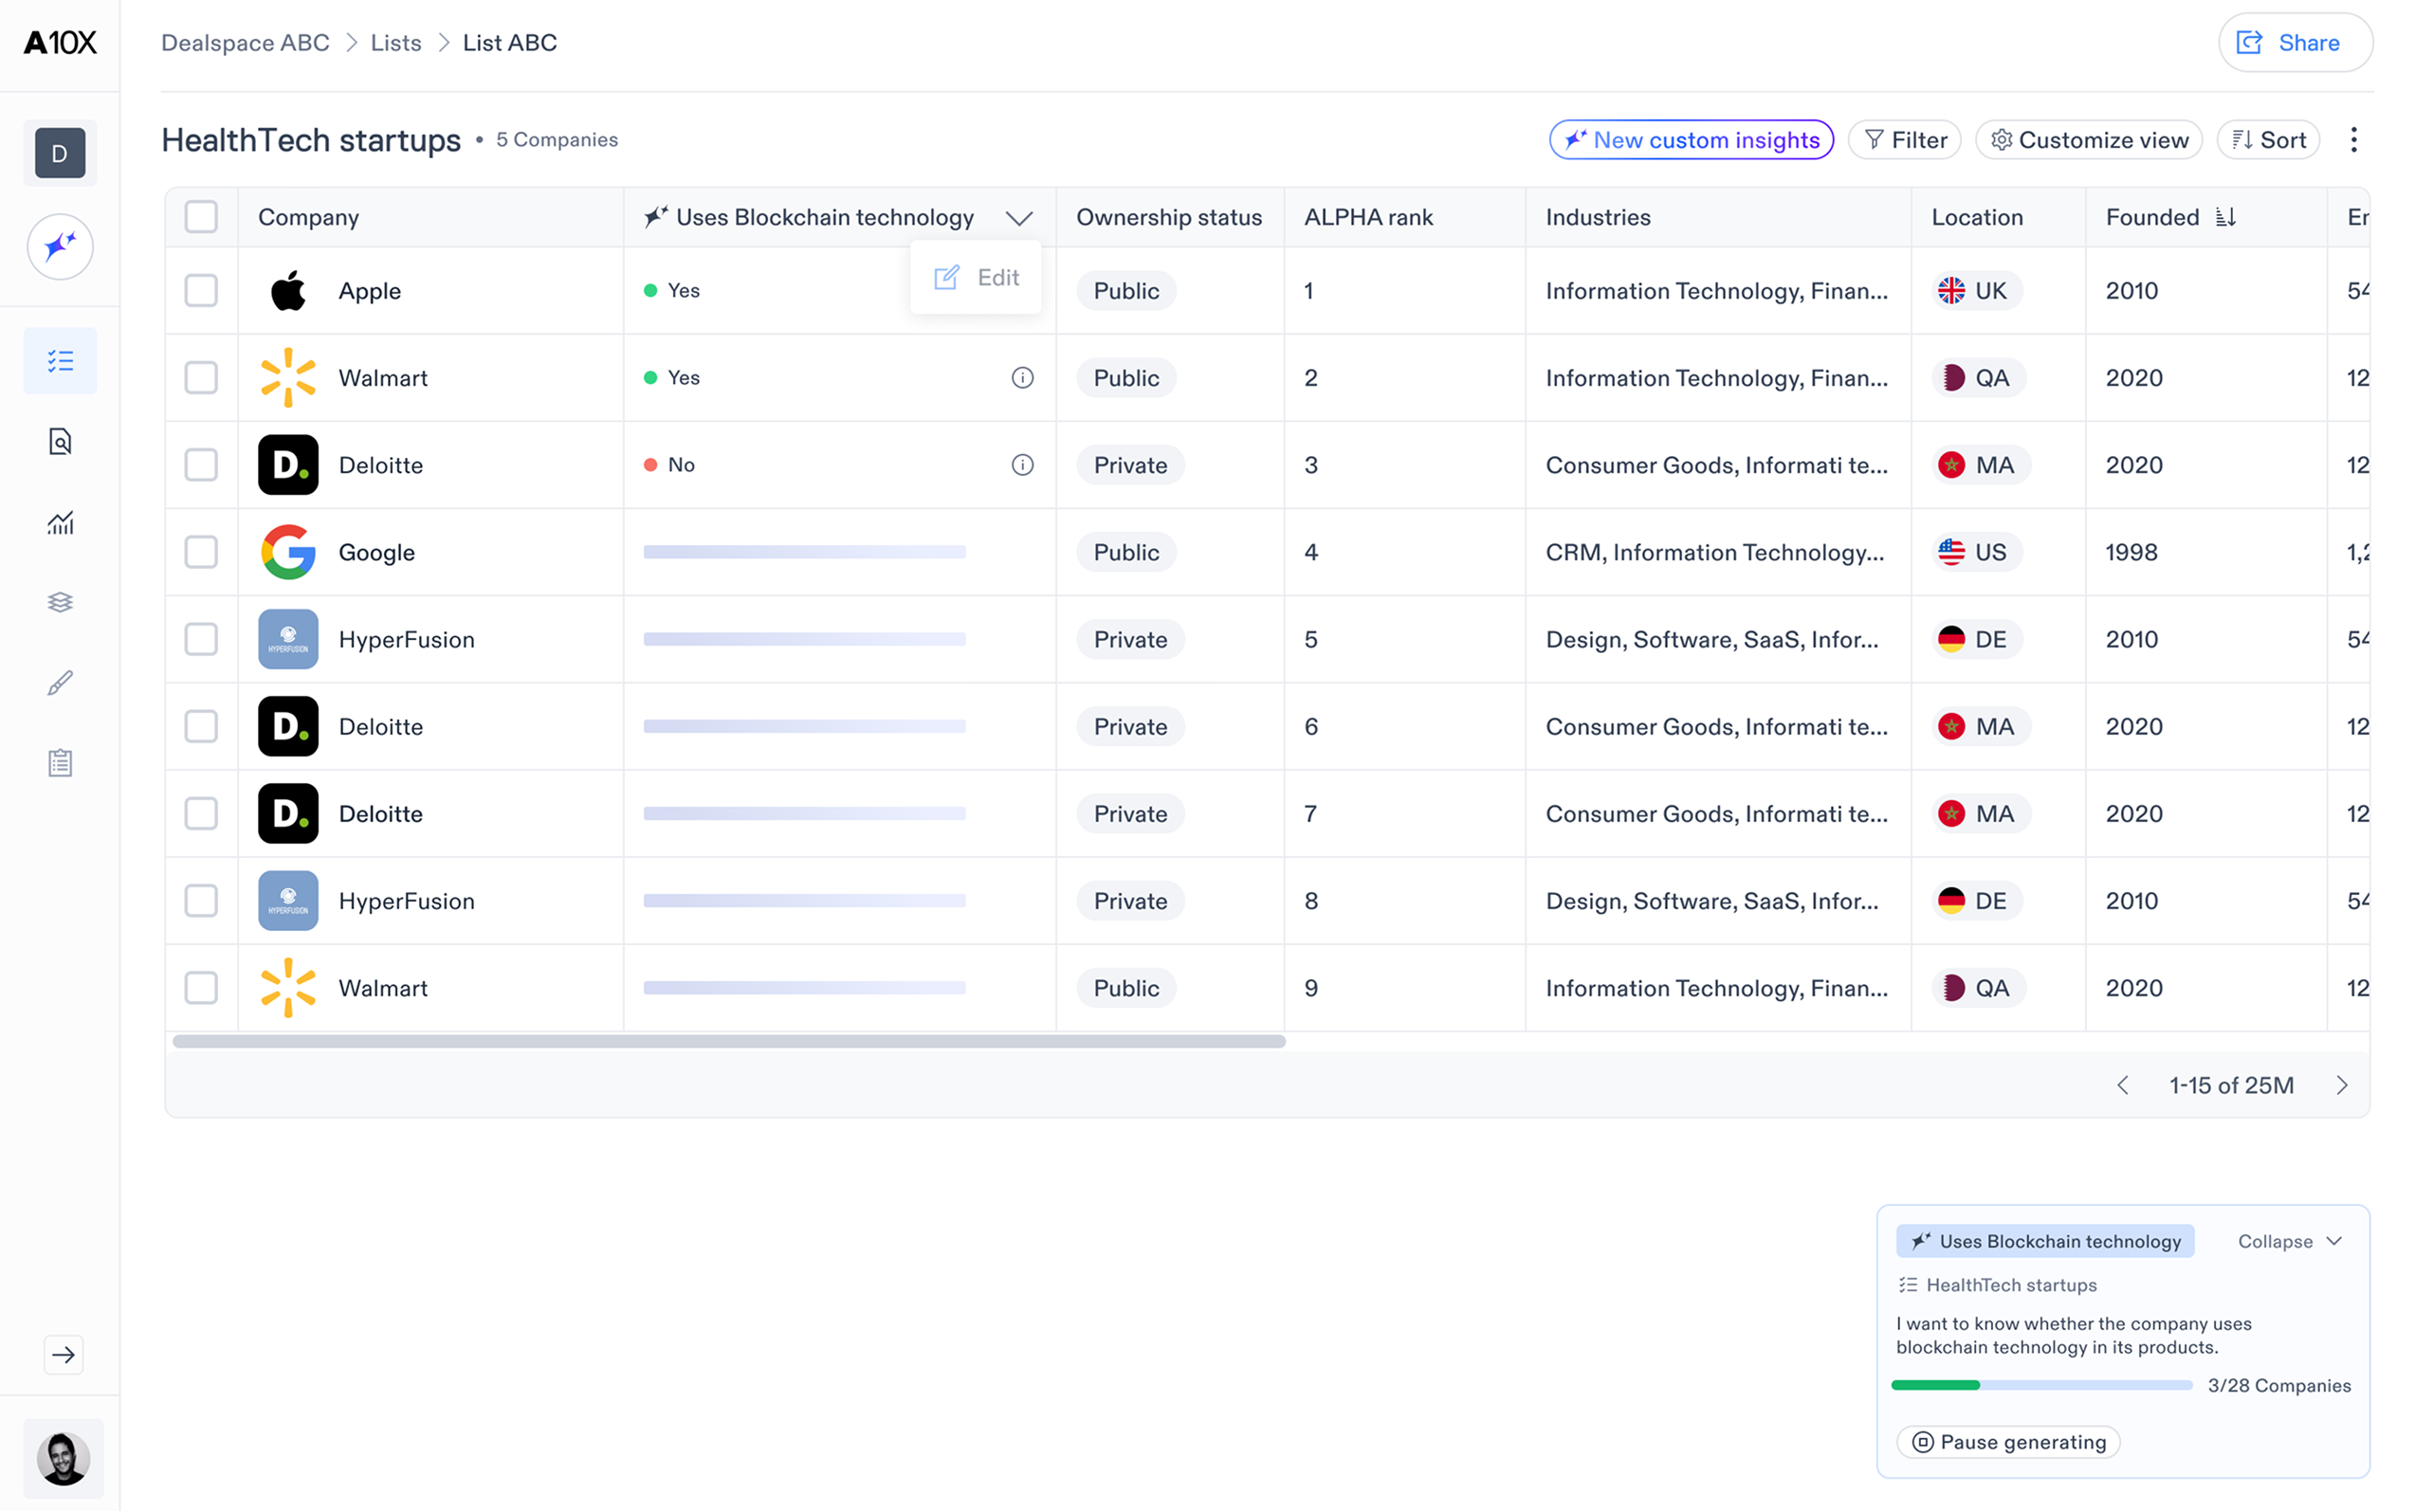Expand the Uses Blockchain technology column chevron
The height and width of the screenshot is (1512, 2415).
(x=1019, y=218)
